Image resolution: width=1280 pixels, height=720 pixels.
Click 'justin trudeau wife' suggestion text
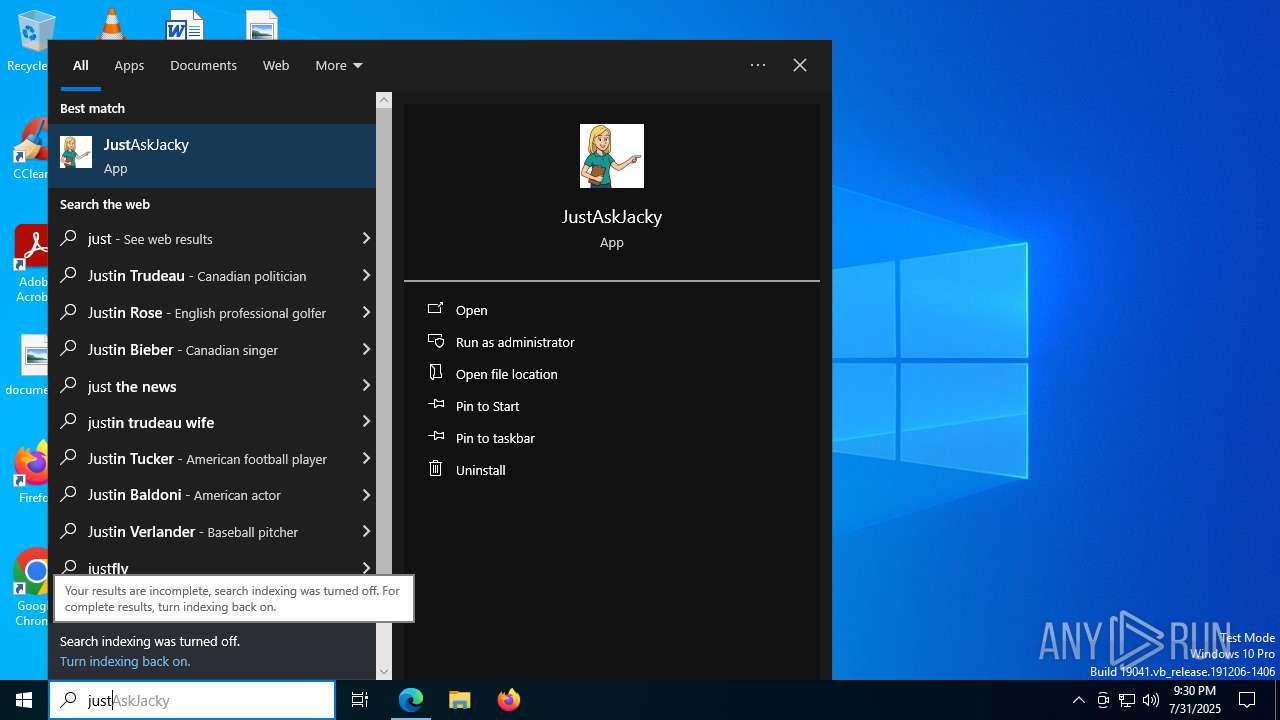(151, 422)
